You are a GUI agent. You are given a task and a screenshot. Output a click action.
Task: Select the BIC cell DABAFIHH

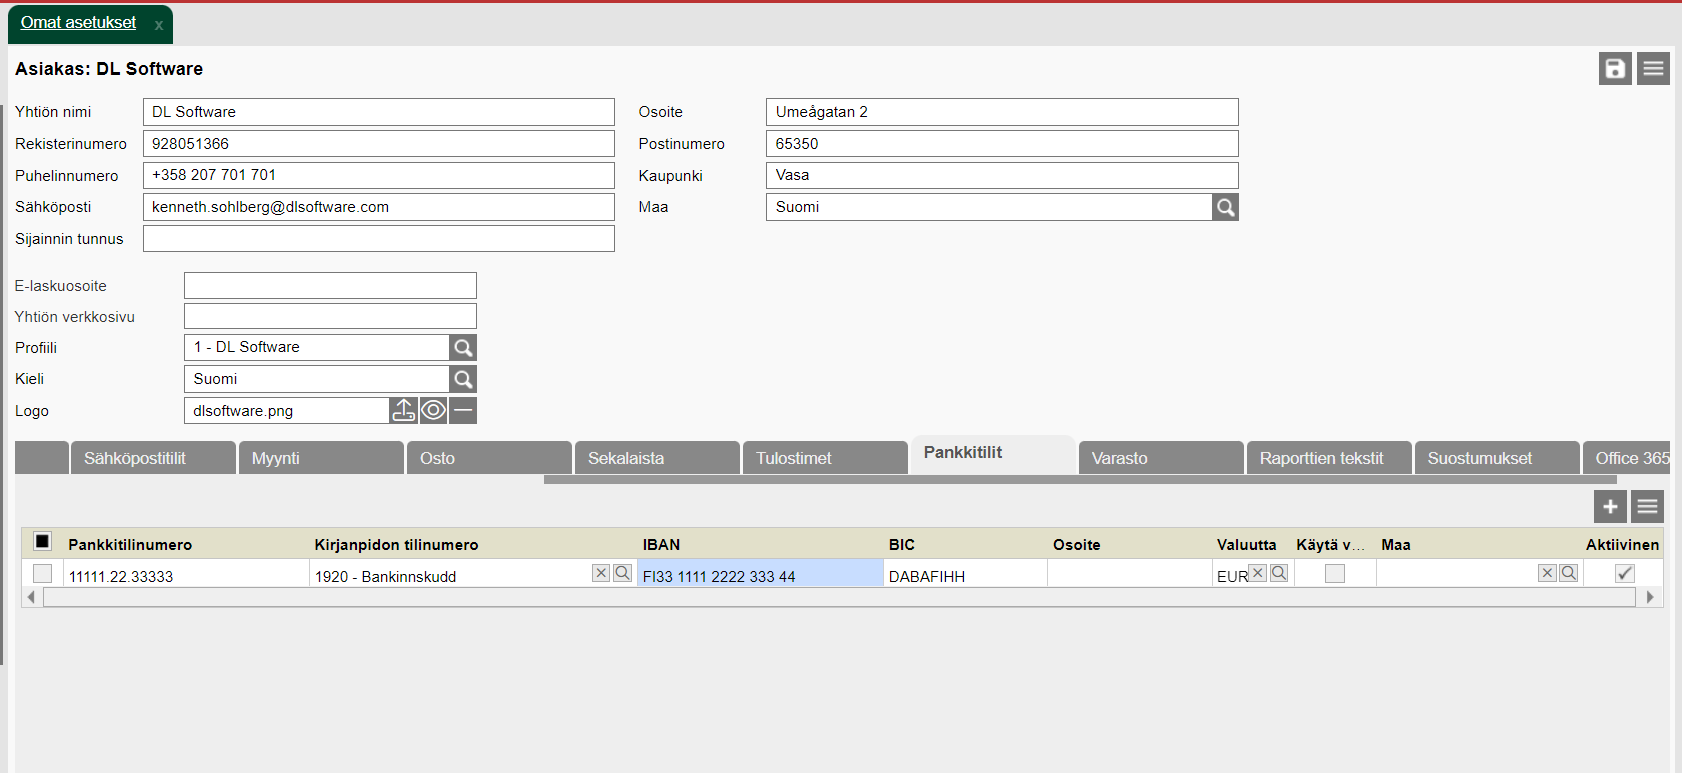pos(965,574)
